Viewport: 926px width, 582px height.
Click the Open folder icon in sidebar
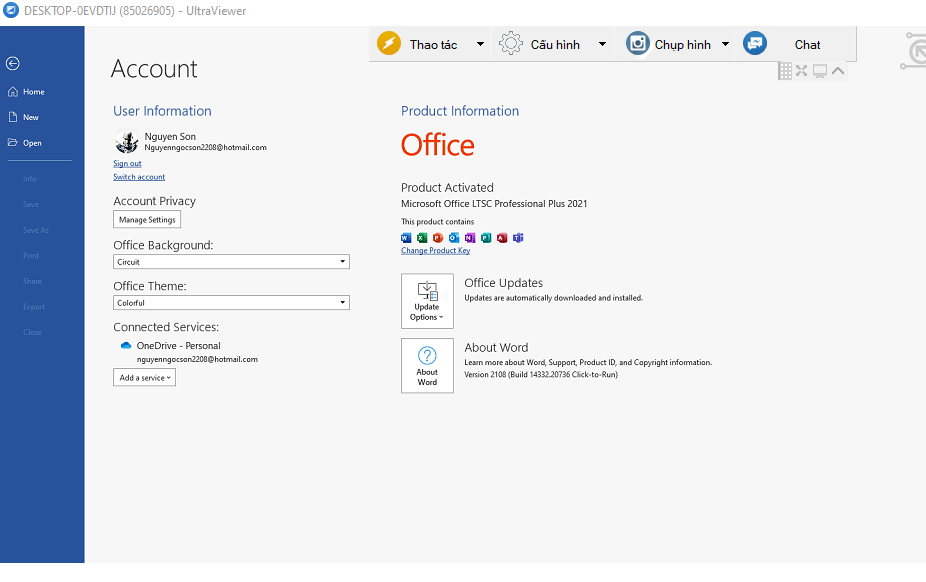coord(12,142)
